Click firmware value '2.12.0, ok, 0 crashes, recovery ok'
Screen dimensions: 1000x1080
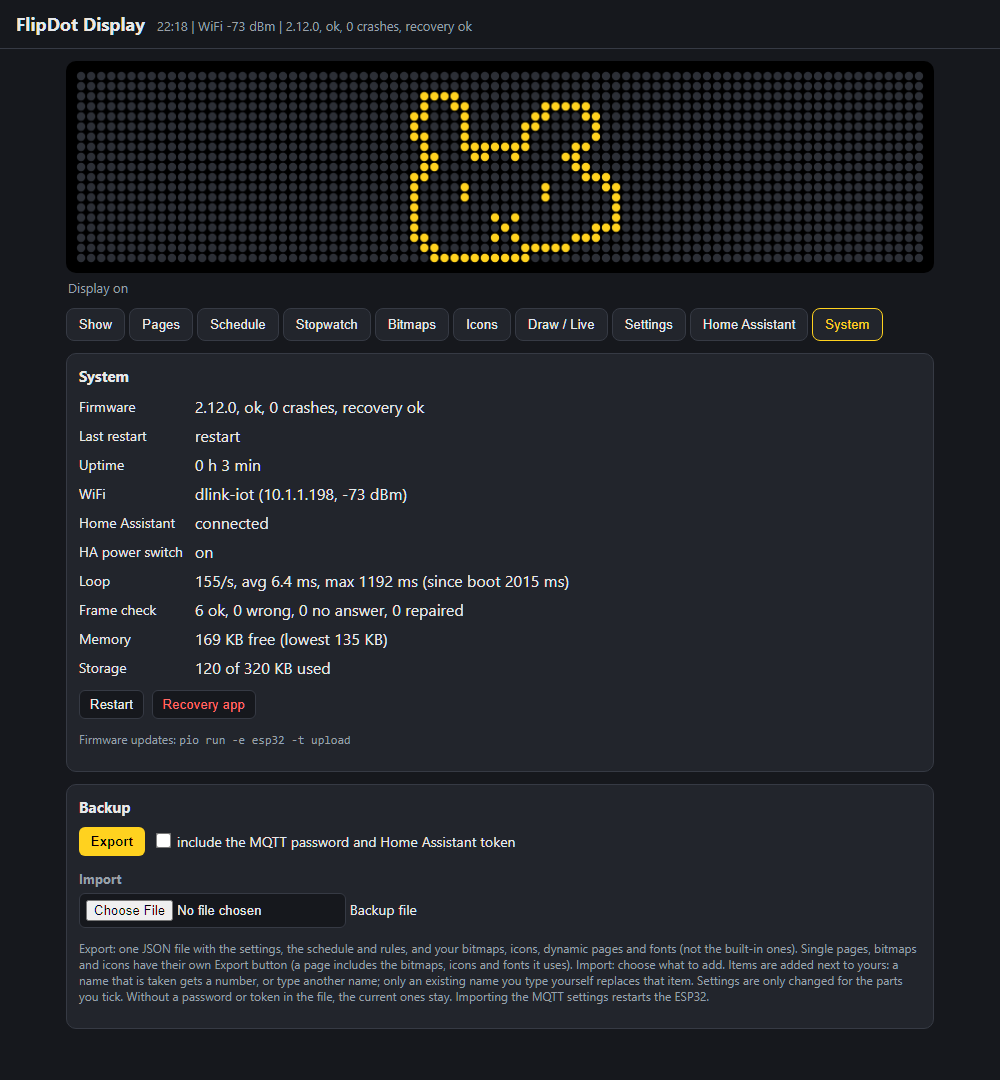pyautogui.click(x=309, y=408)
